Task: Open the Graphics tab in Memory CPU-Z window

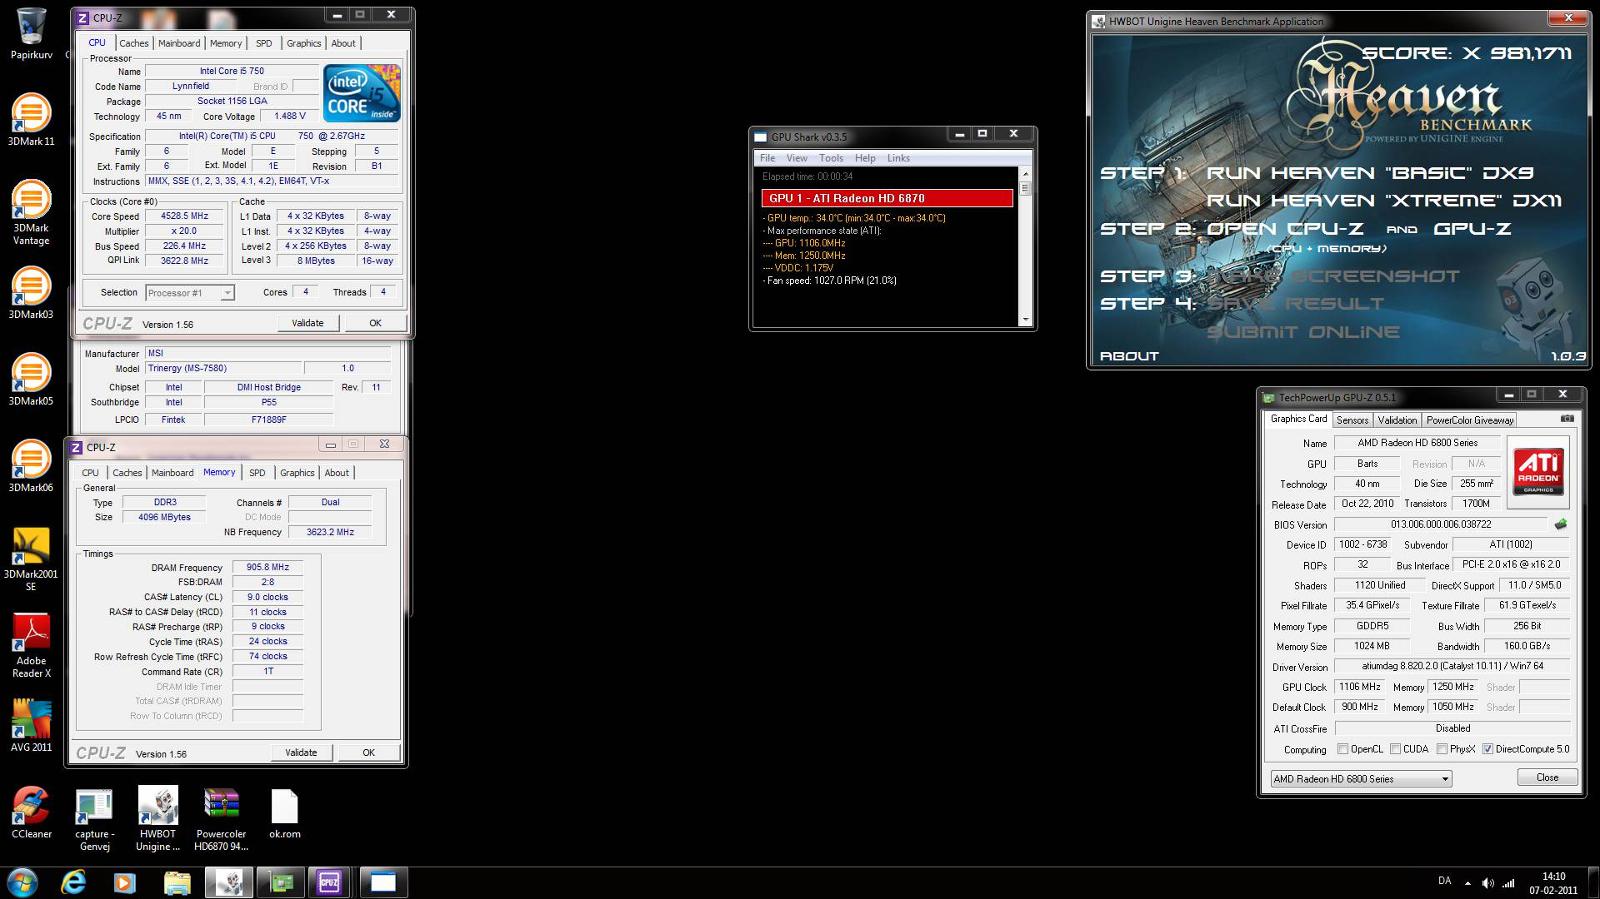Action: [x=297, y=473]
